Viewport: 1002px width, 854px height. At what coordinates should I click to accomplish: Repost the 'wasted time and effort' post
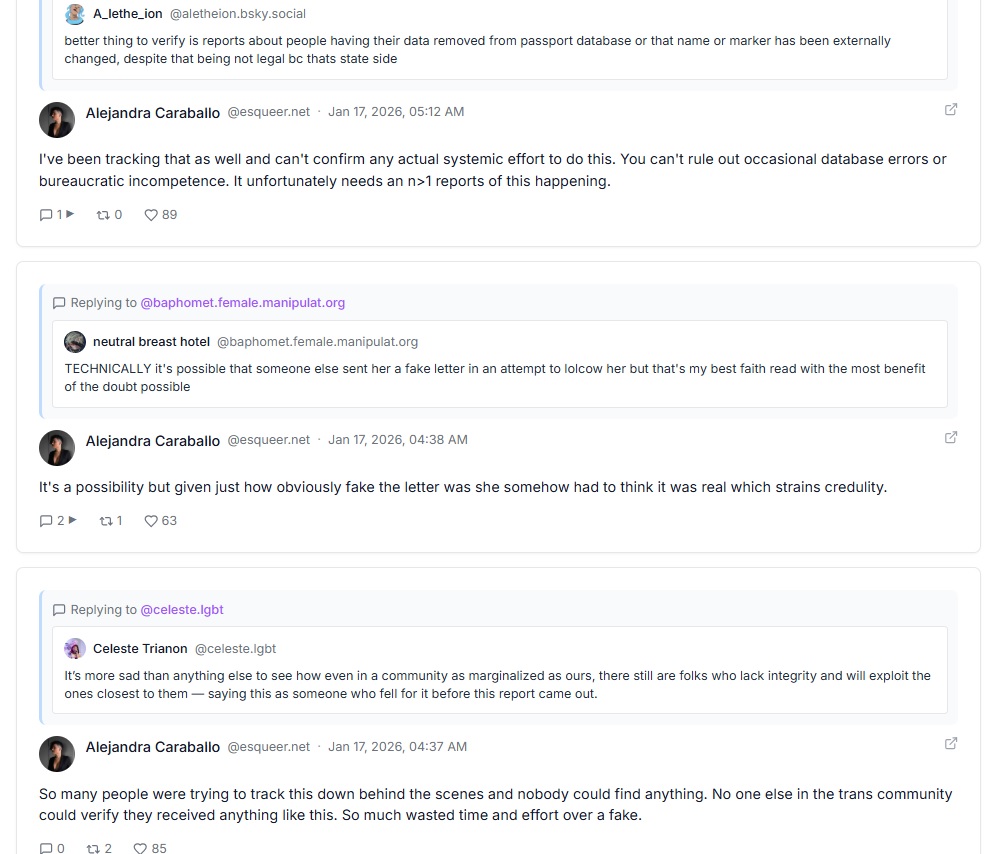click(x=93, y=848)
